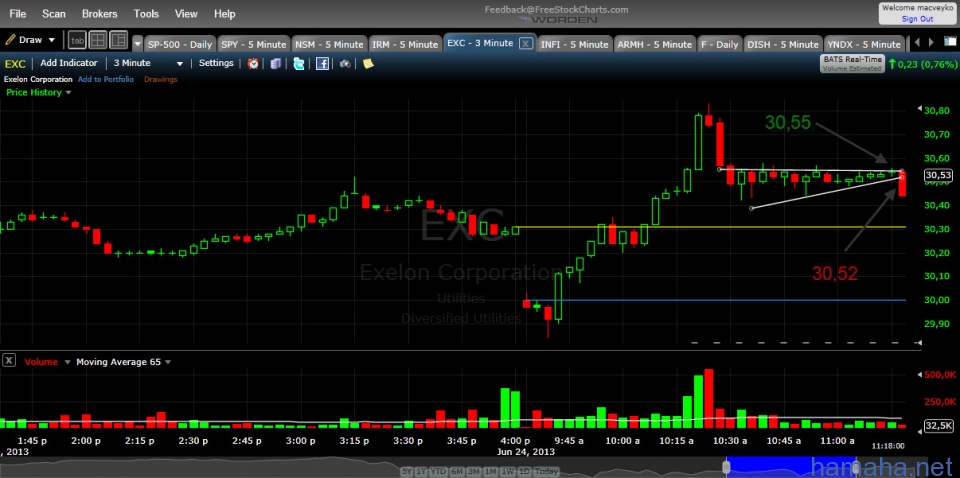Screen dimensions: 960x478
Task: Switch to the INFI - 5 Minute tab
Action: tap(574, 44)
